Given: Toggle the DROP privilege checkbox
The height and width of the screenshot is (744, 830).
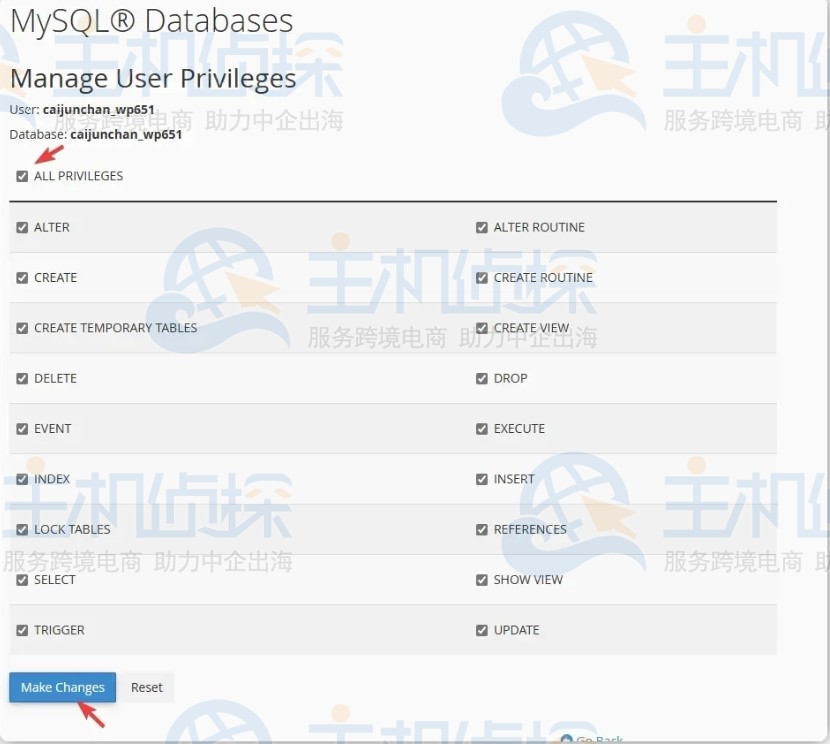Looking at the screenshot, I should click(x=482, y=378).
